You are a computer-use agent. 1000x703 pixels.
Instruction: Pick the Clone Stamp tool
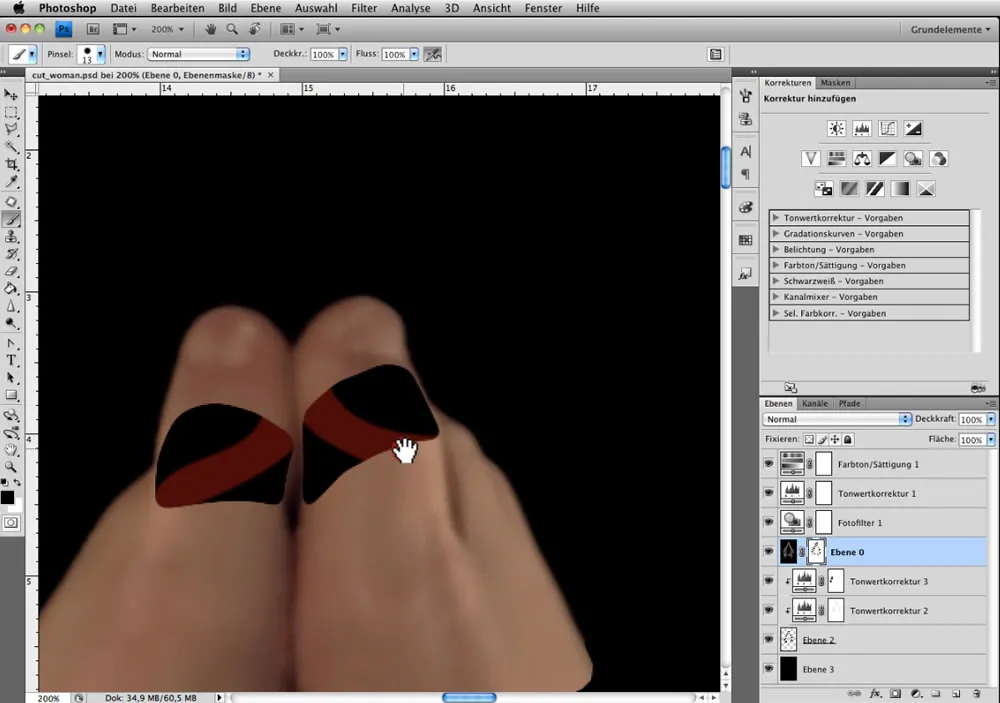click(x=12, y=237)
